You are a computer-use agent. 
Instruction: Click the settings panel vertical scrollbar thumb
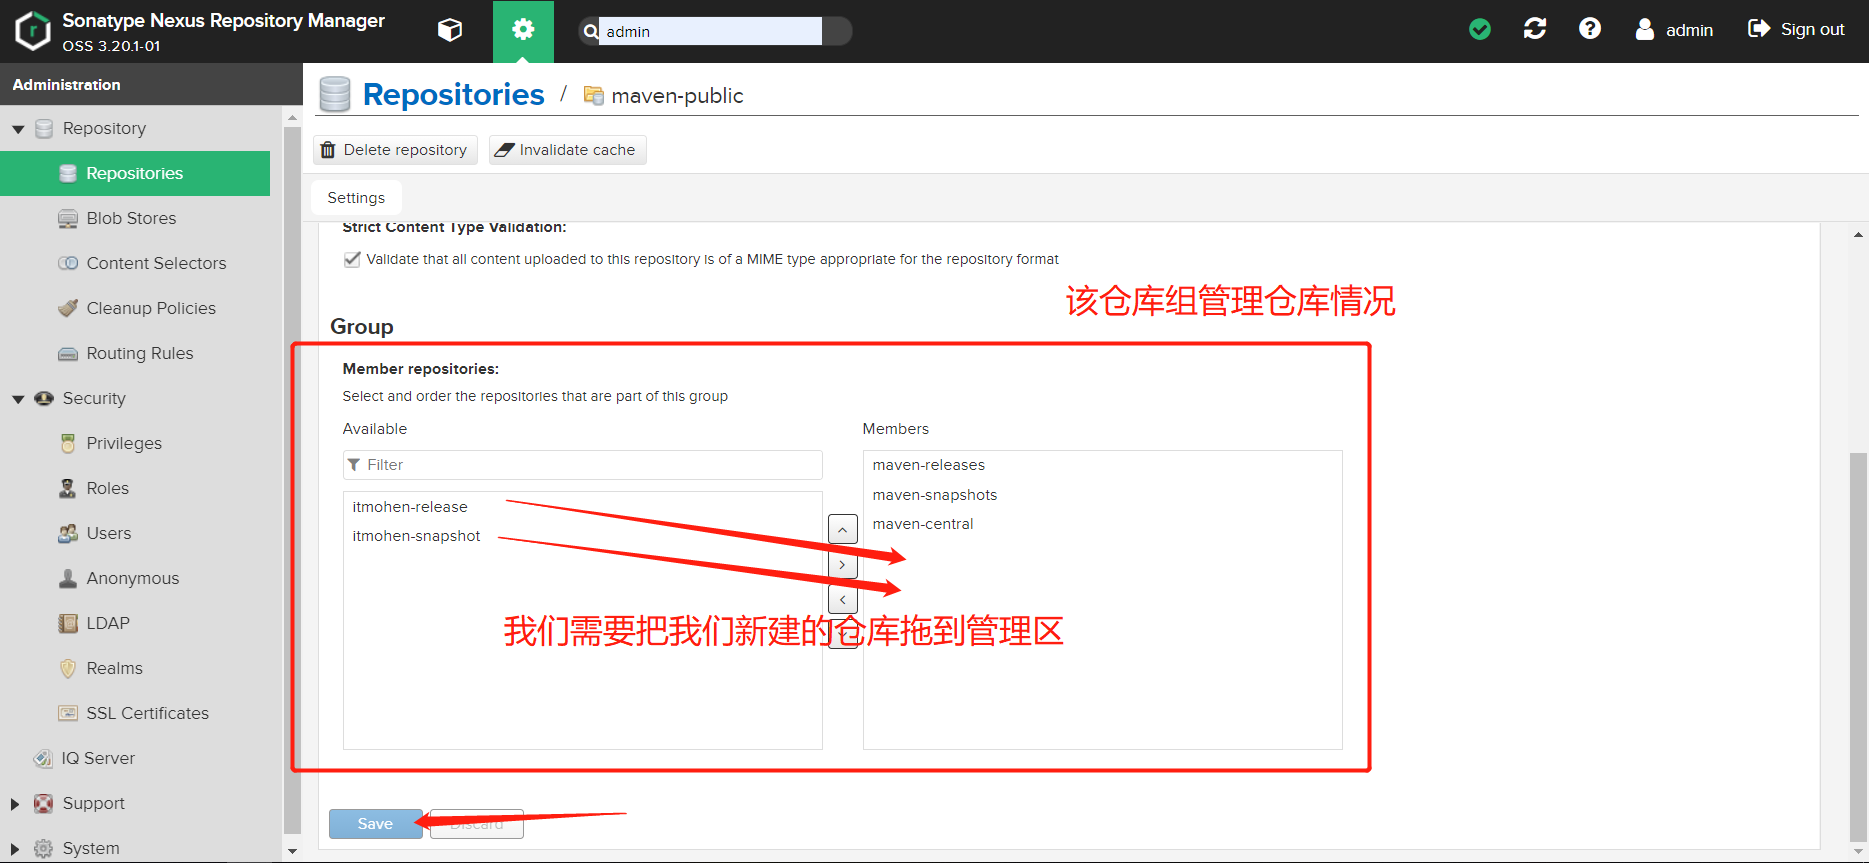[x=1858, y=647]
